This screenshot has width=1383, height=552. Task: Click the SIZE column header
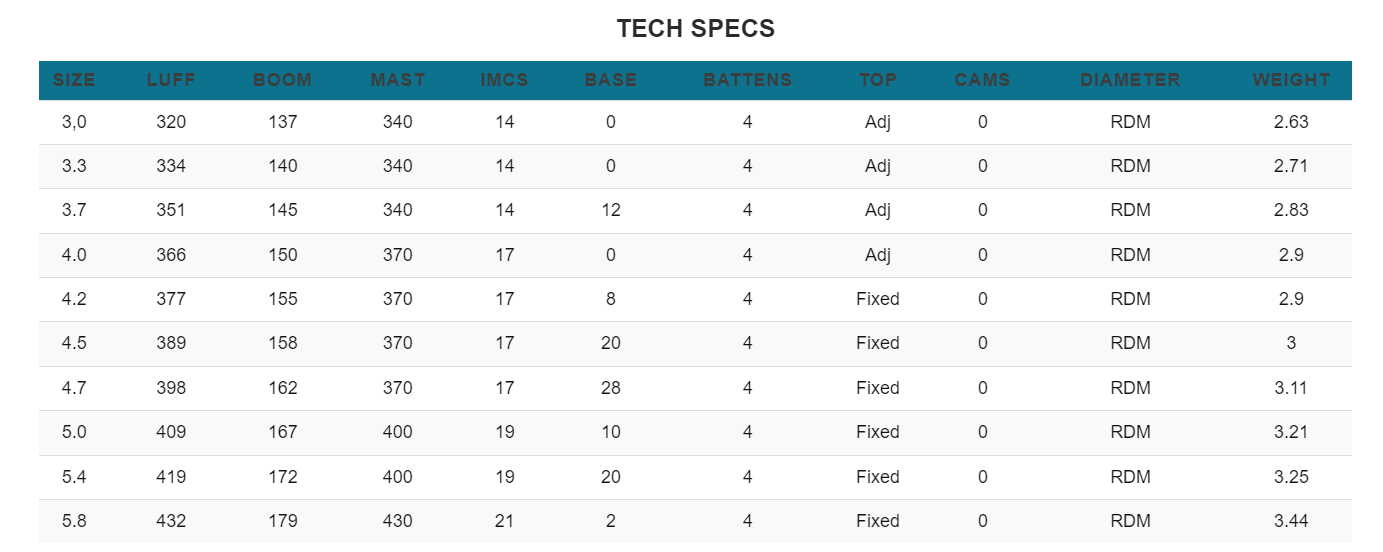pos(74,80)
